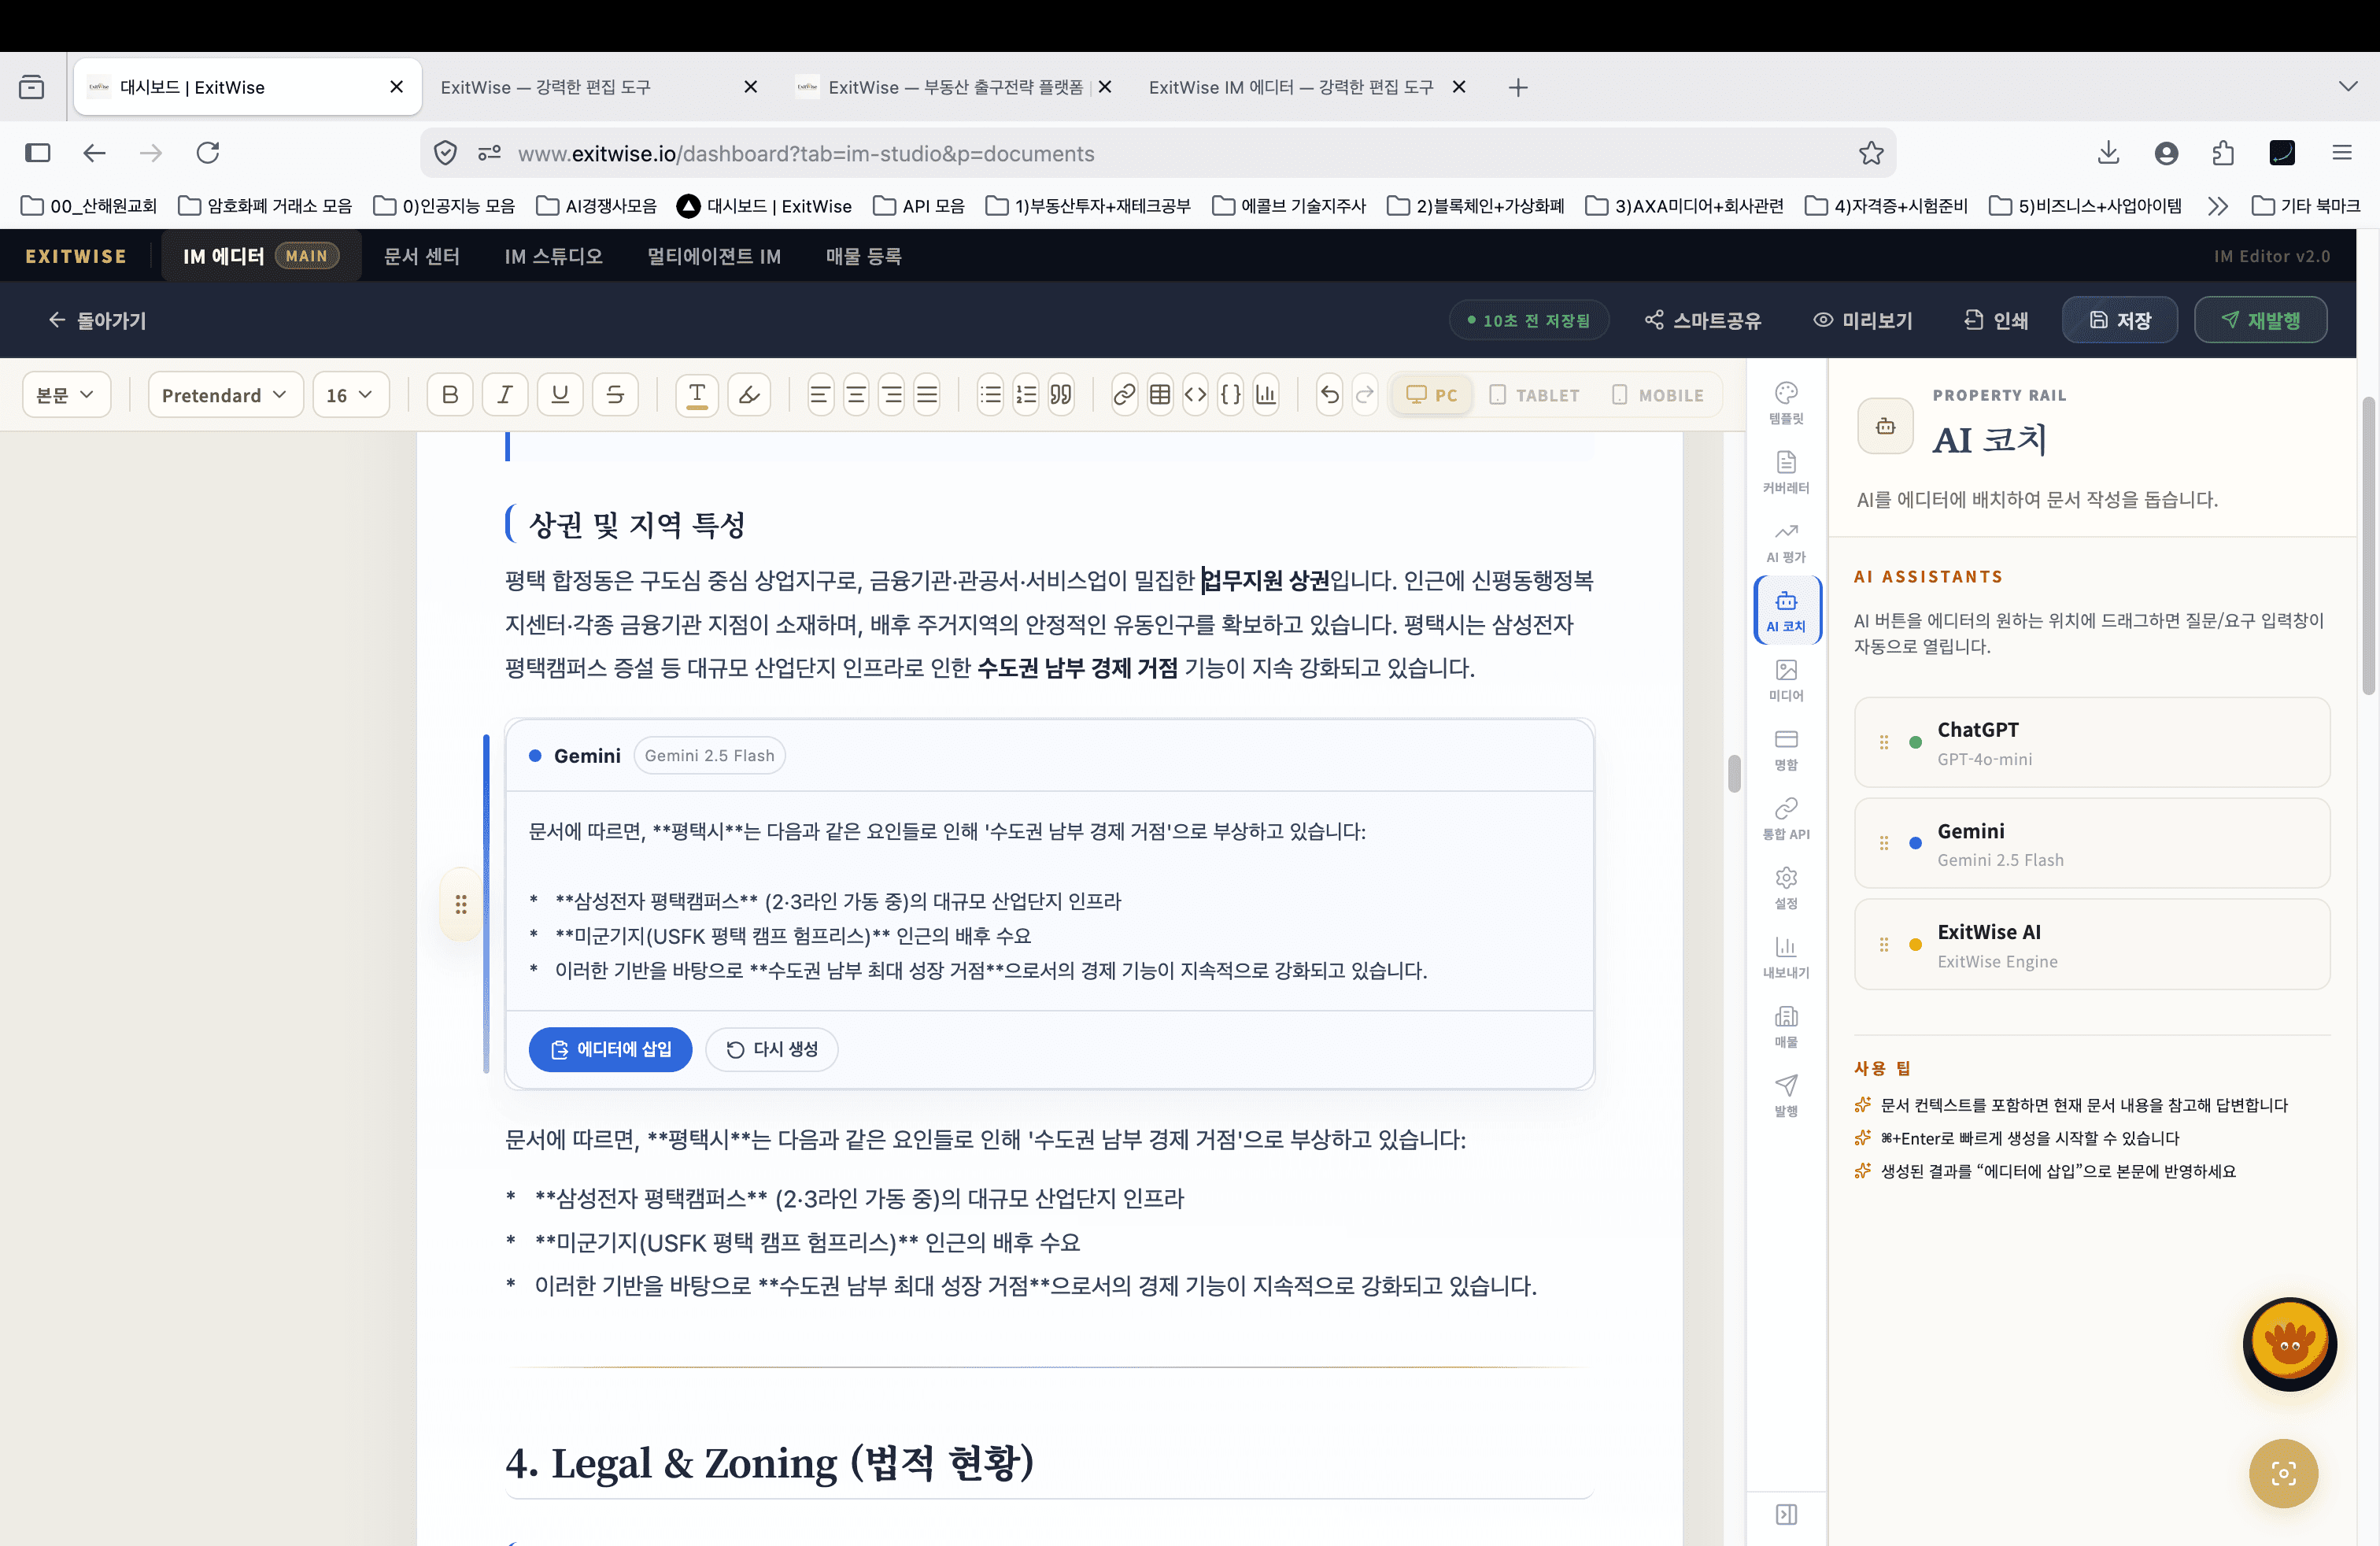Toggle bulleted list formatting

[990, 394]
